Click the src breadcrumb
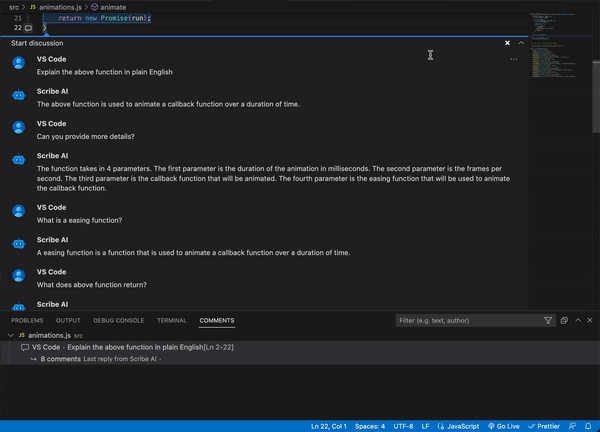Viewport: 600px width, 432px height. pyautogui.click(x=14, y=7)
